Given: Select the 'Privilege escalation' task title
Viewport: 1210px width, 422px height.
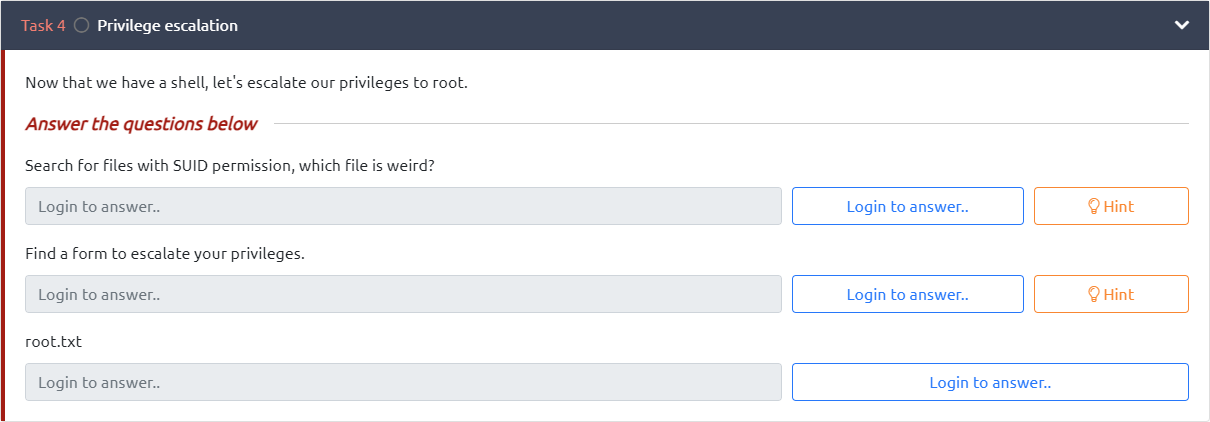Looking at the screenshot, I should [167, 26].
